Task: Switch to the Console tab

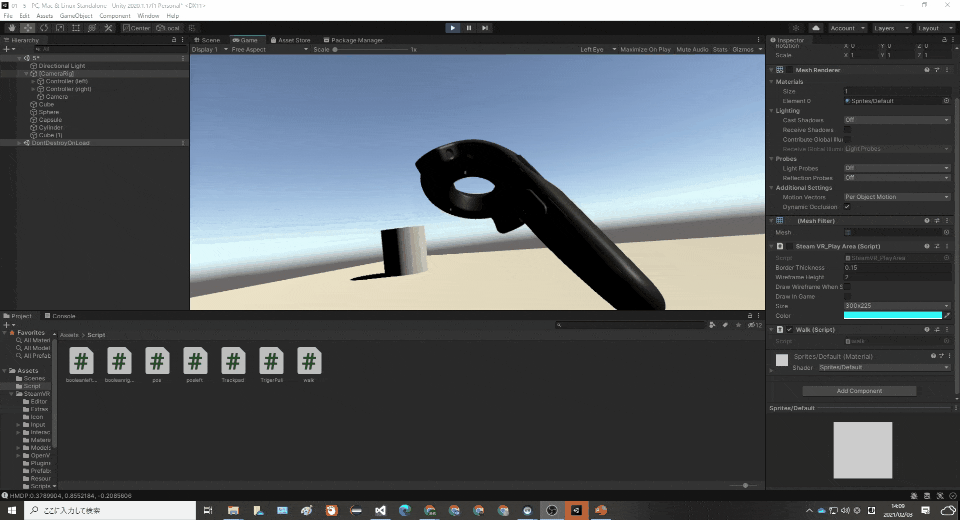Action: tap(60, 316)
